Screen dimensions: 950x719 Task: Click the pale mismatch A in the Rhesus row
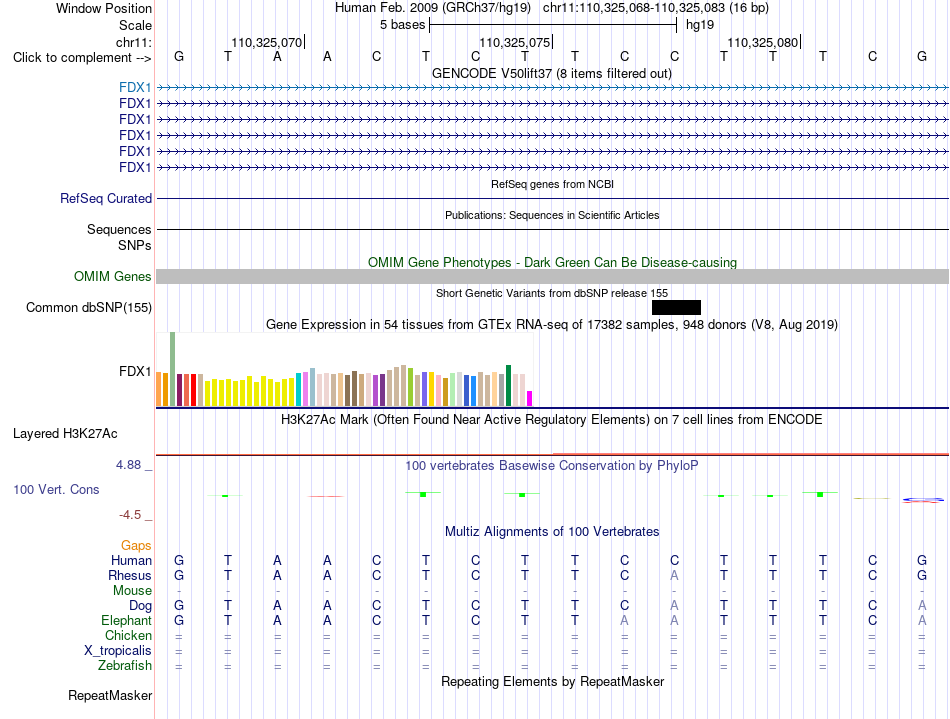pos(674,575)
